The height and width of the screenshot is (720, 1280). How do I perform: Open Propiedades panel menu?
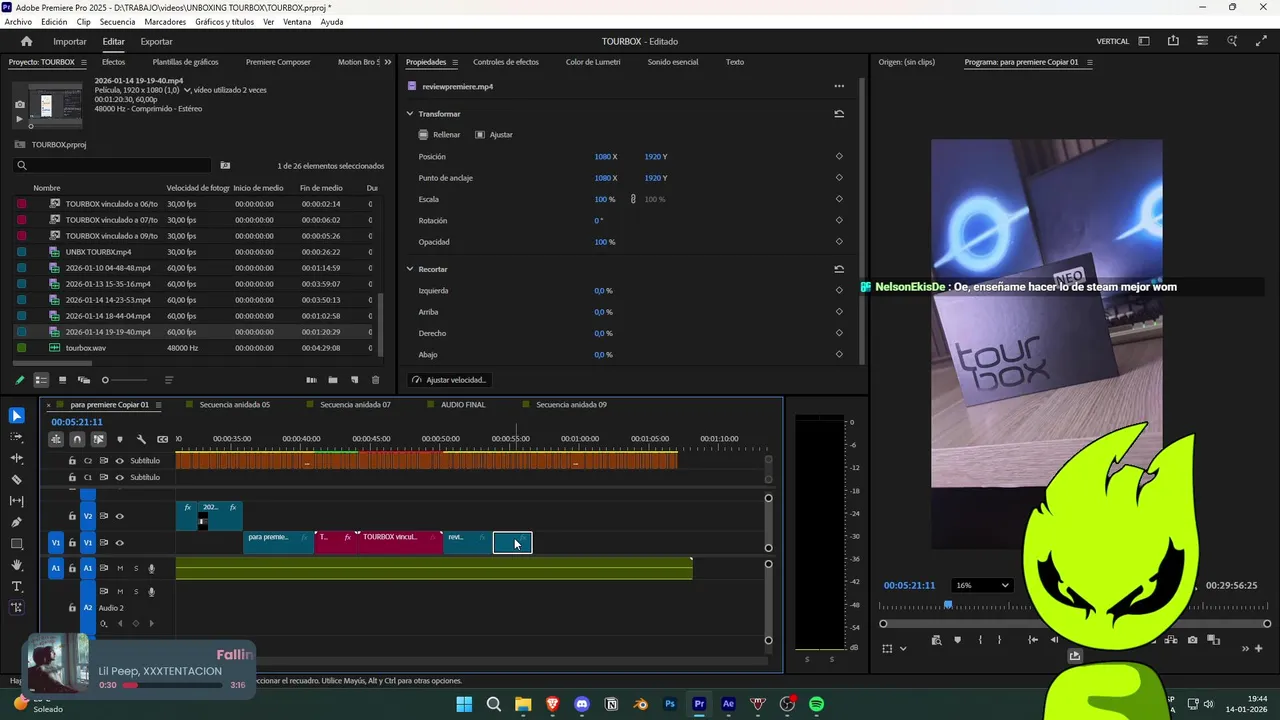pyautogui.click(x=455, y=62)
